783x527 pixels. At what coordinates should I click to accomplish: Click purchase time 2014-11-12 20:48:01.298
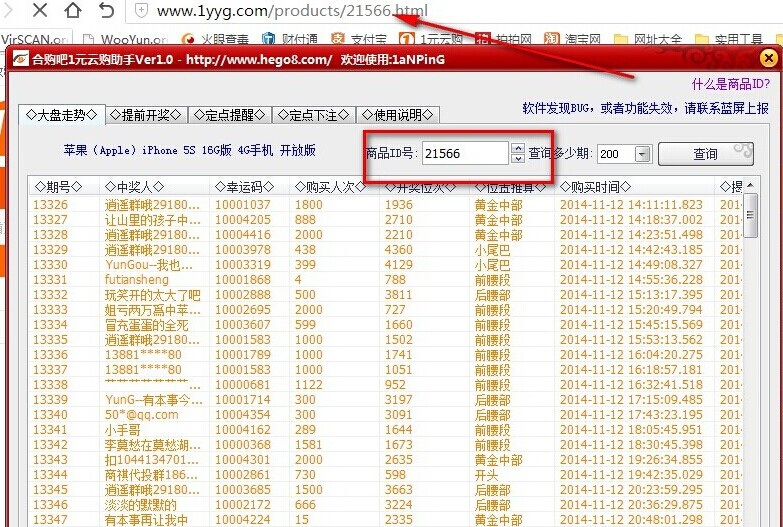[x=631, y=520]
